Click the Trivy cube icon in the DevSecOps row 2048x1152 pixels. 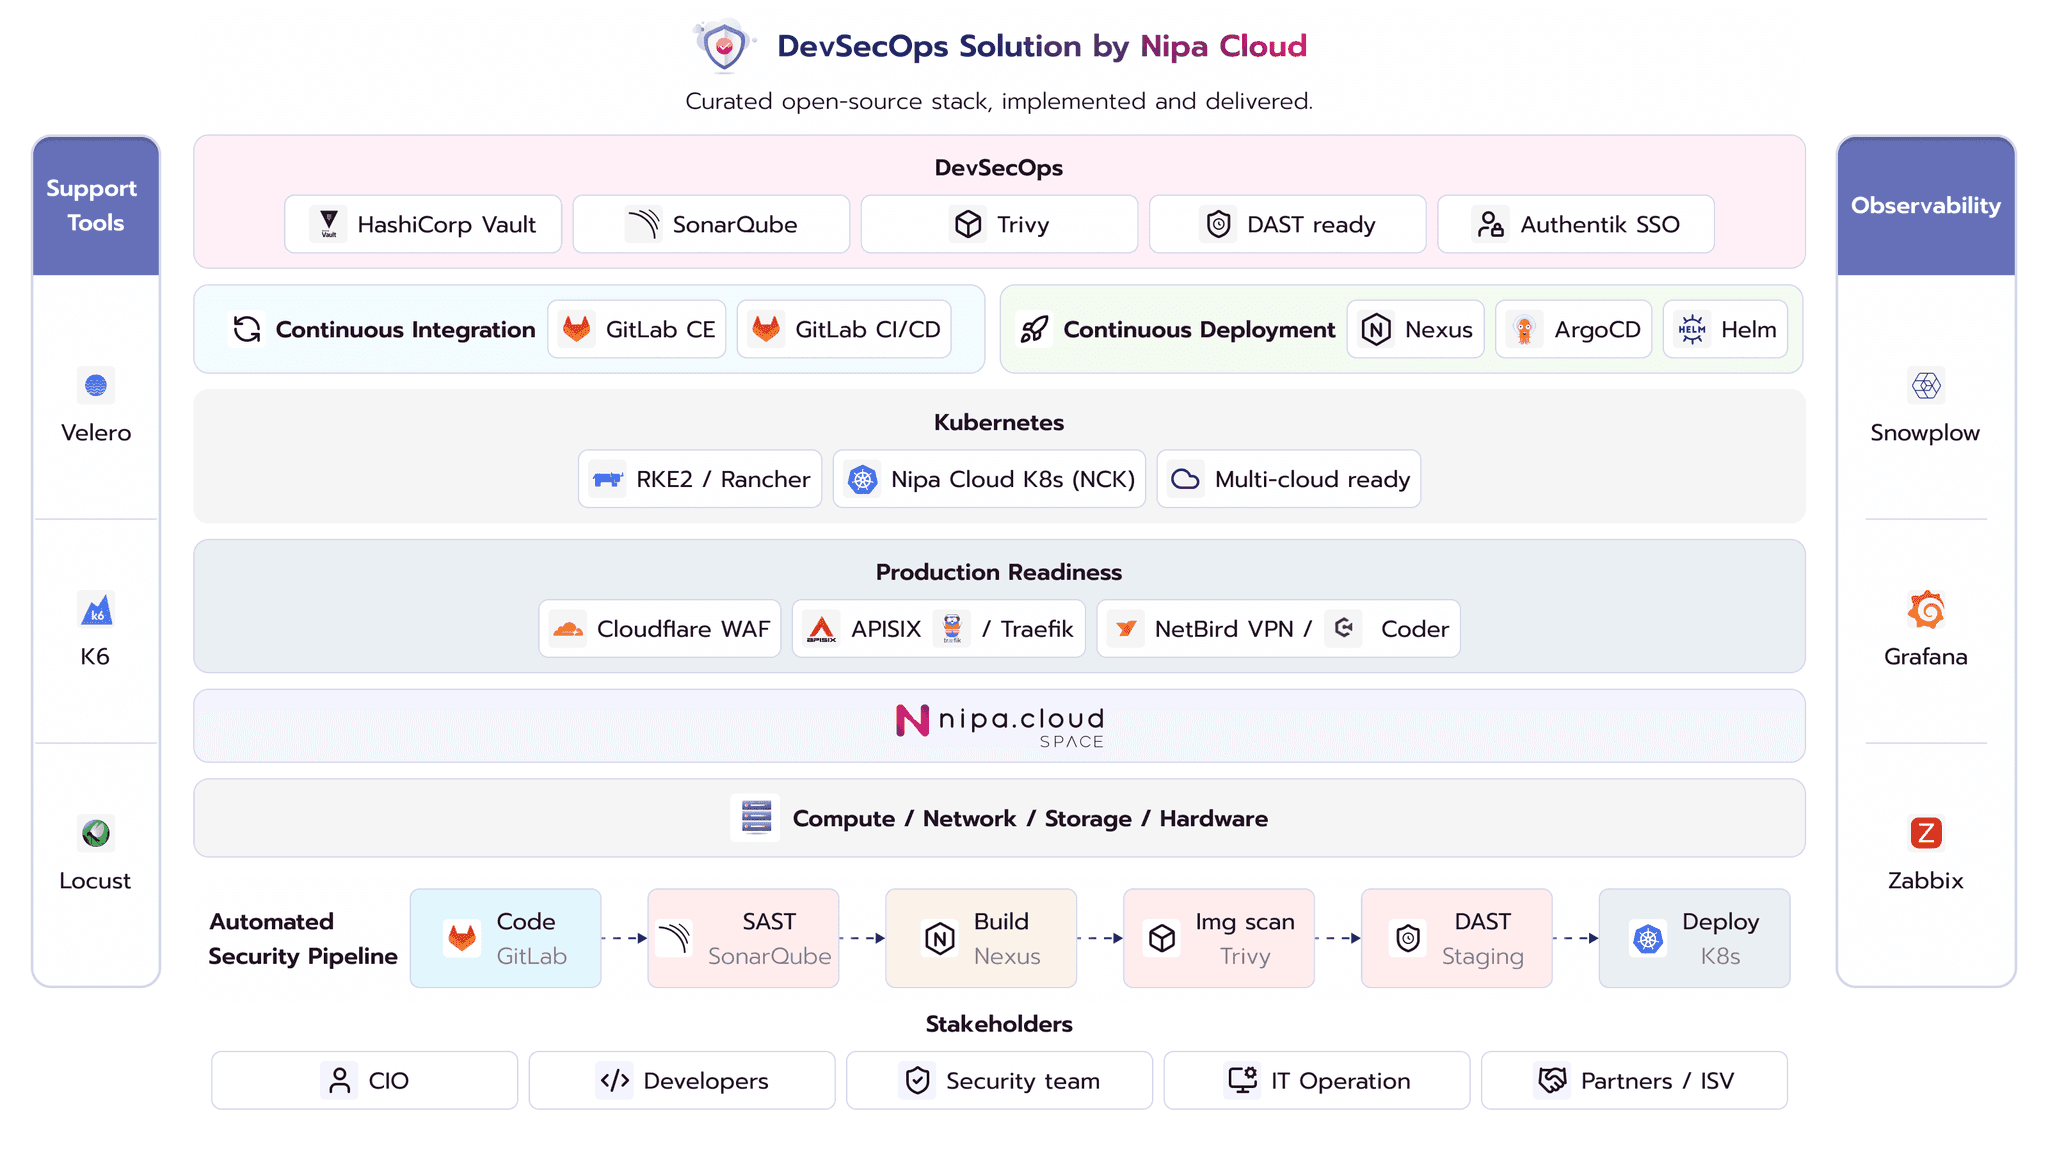click(x=968, y=224)
